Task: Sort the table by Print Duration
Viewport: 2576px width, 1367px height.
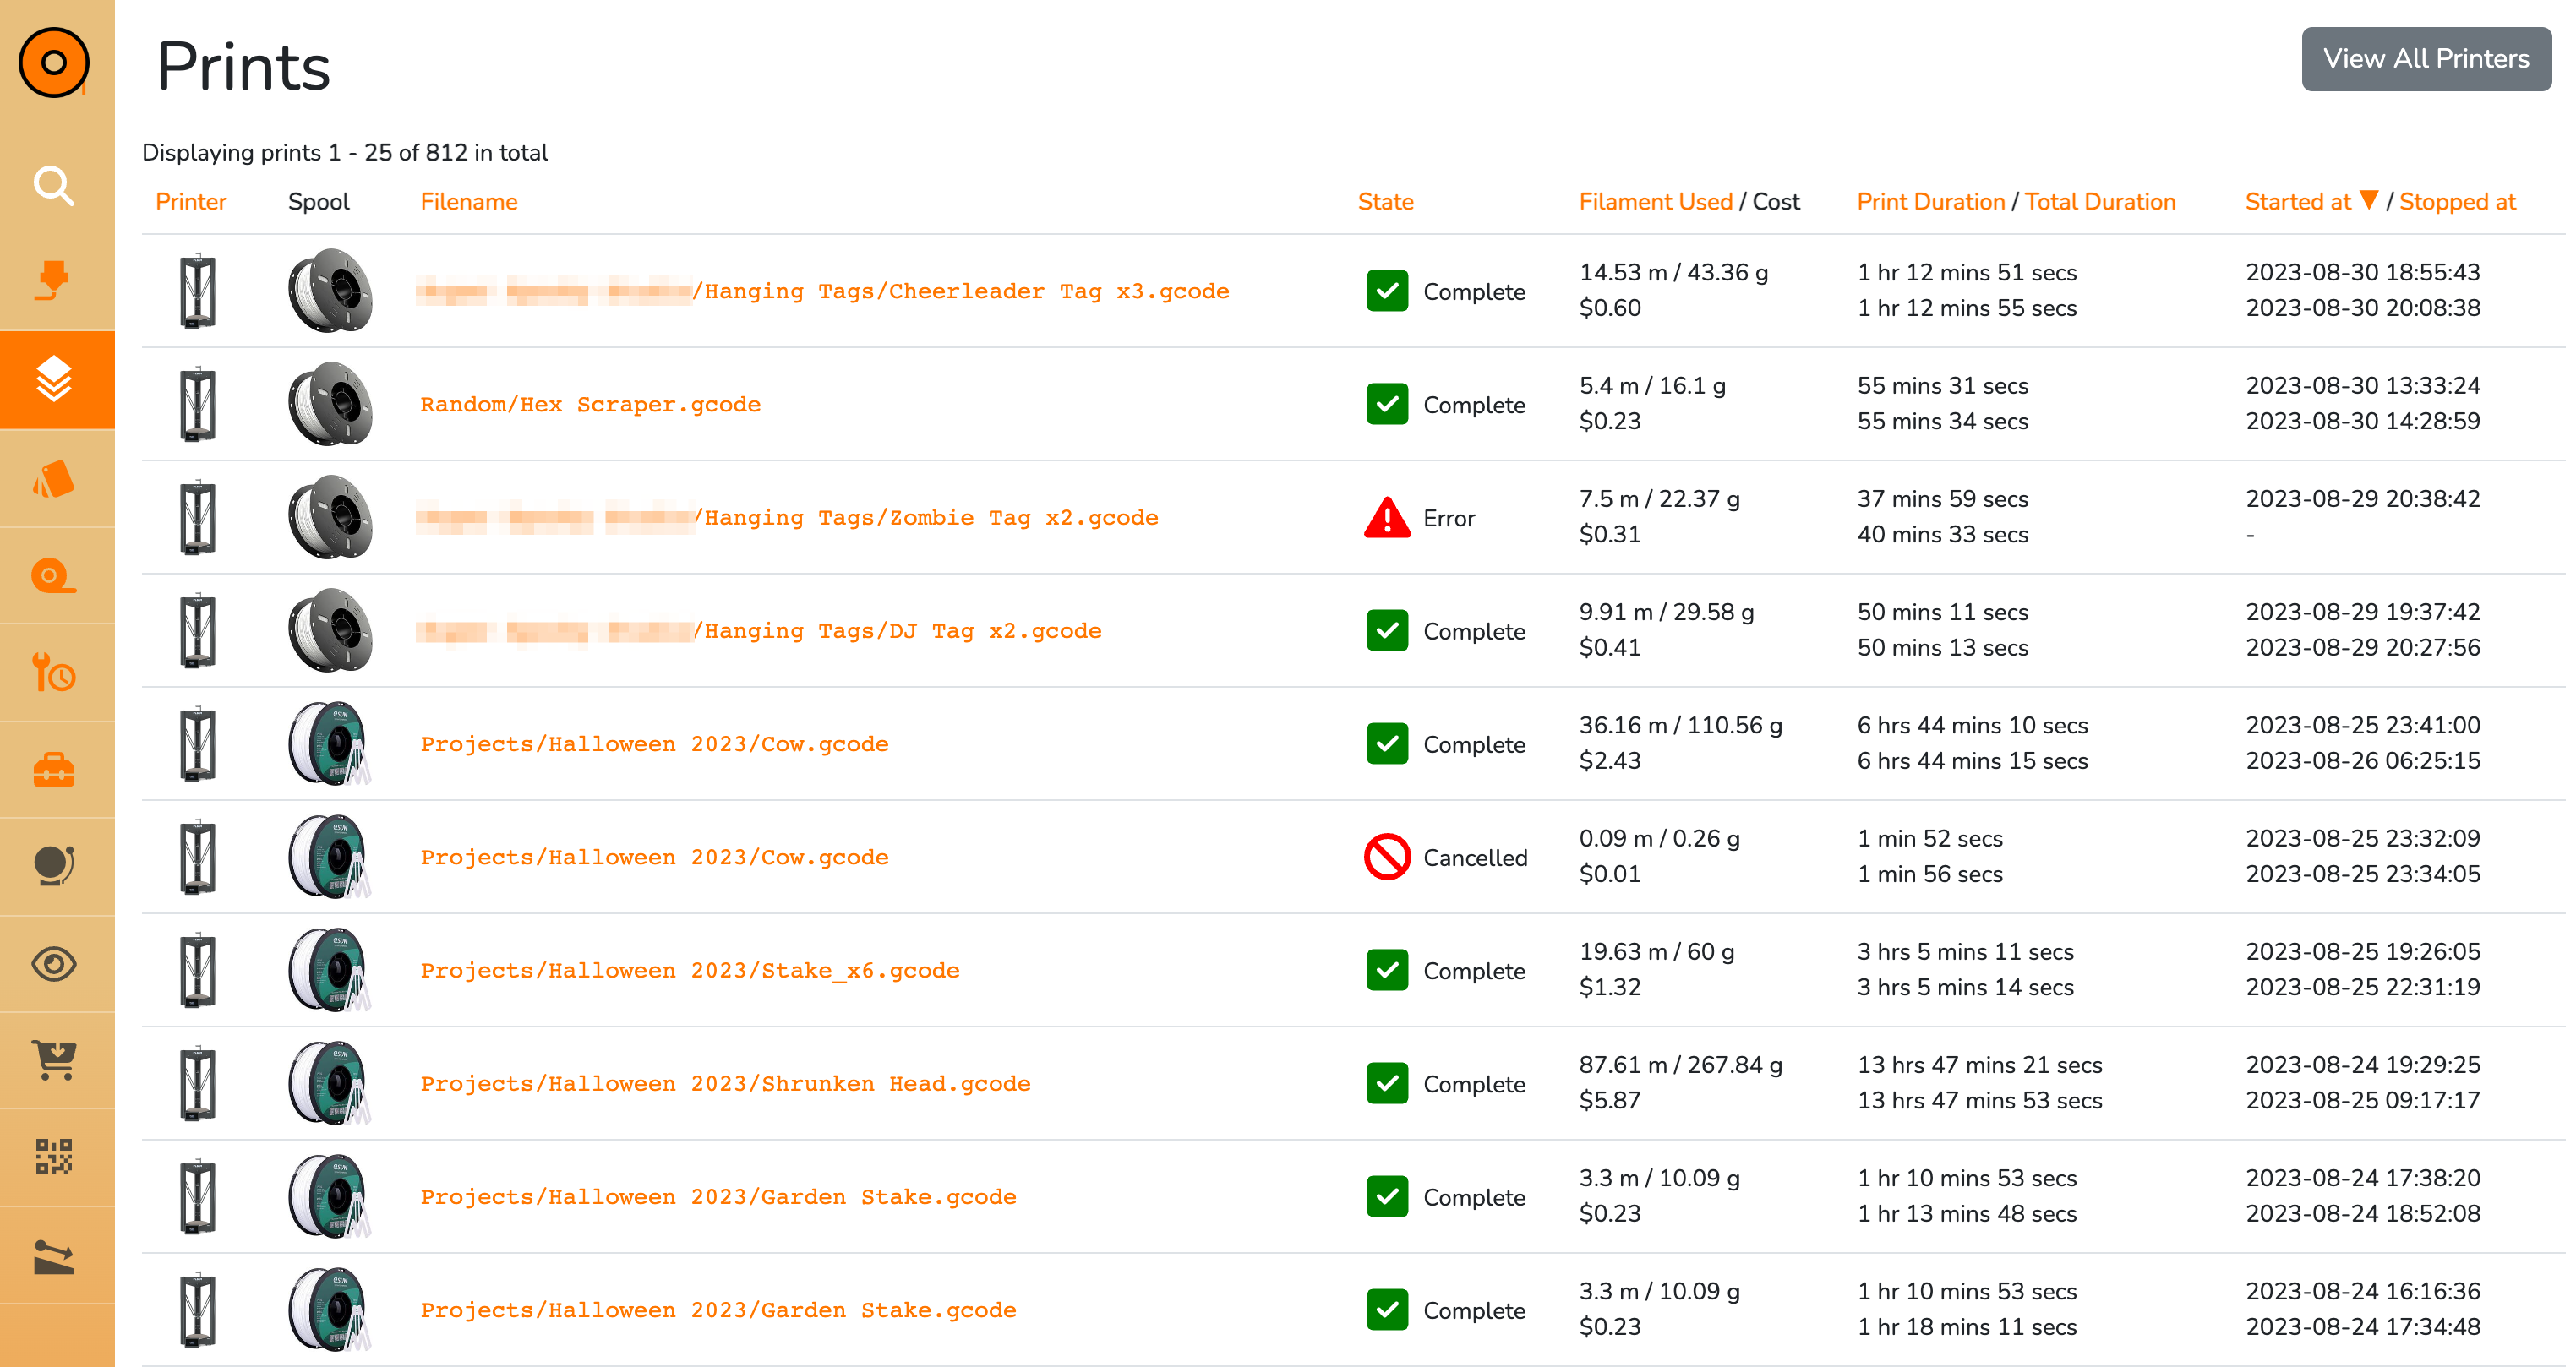Action: click(1930, 201)
